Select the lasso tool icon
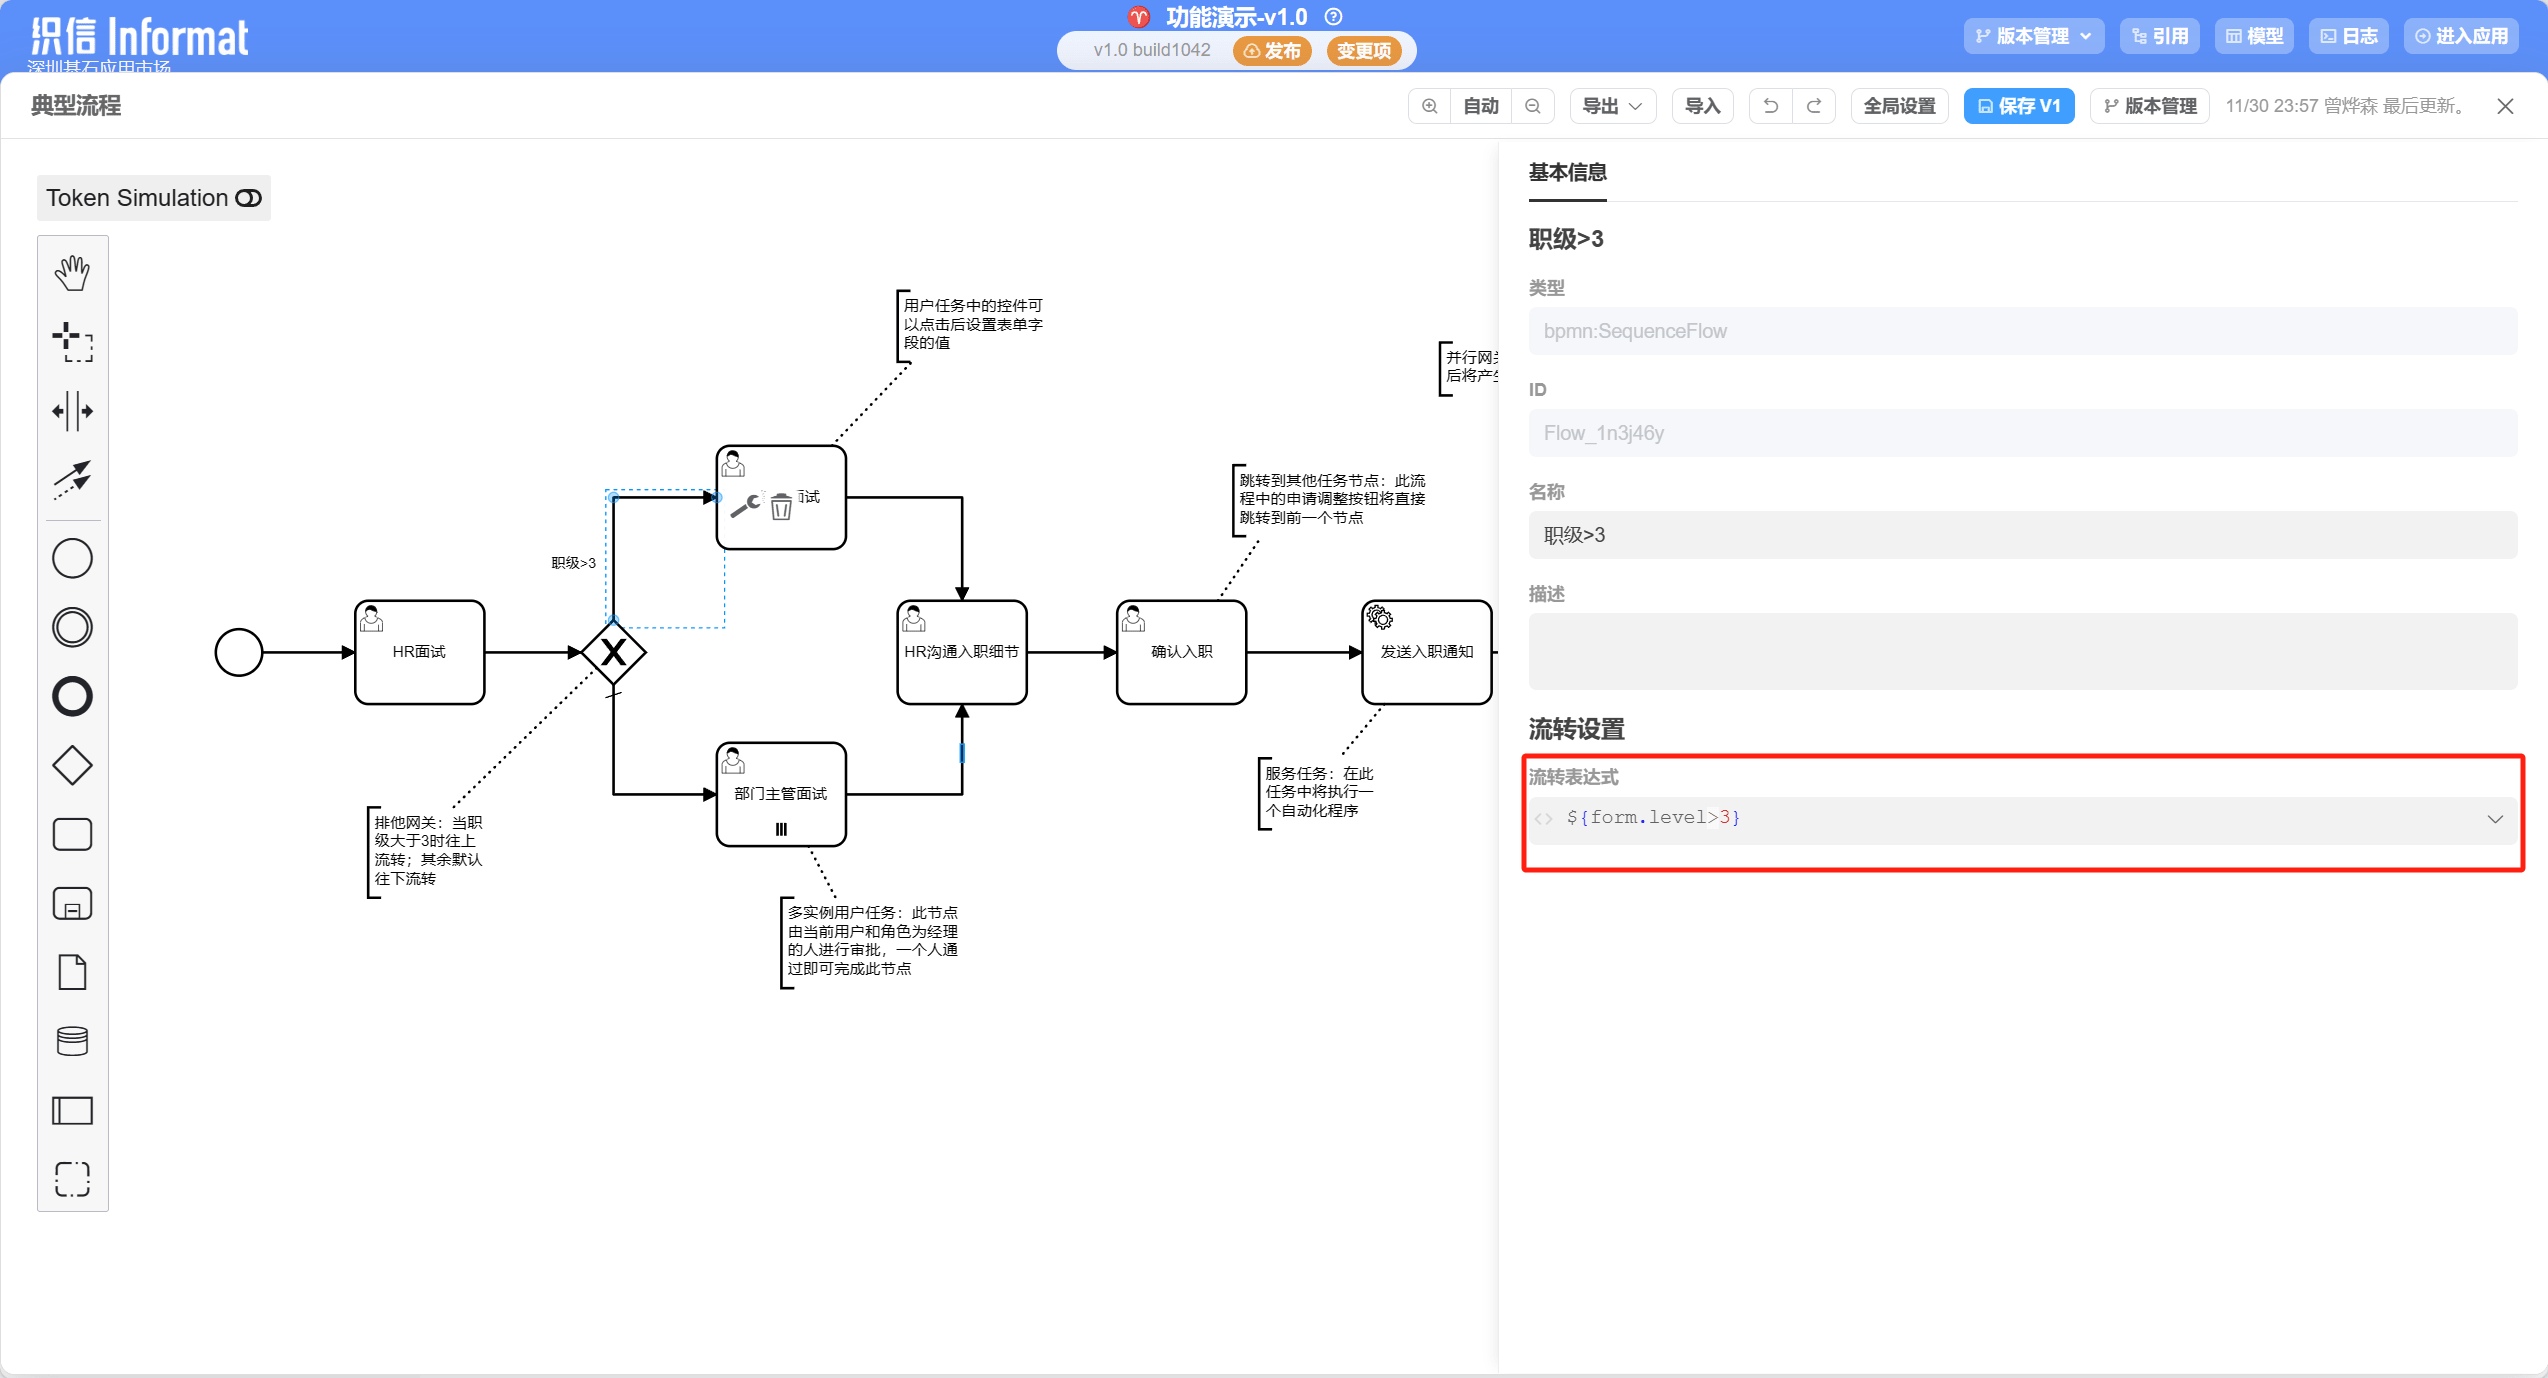Viewport: 2548px width, 1378px height. [72, 342]
